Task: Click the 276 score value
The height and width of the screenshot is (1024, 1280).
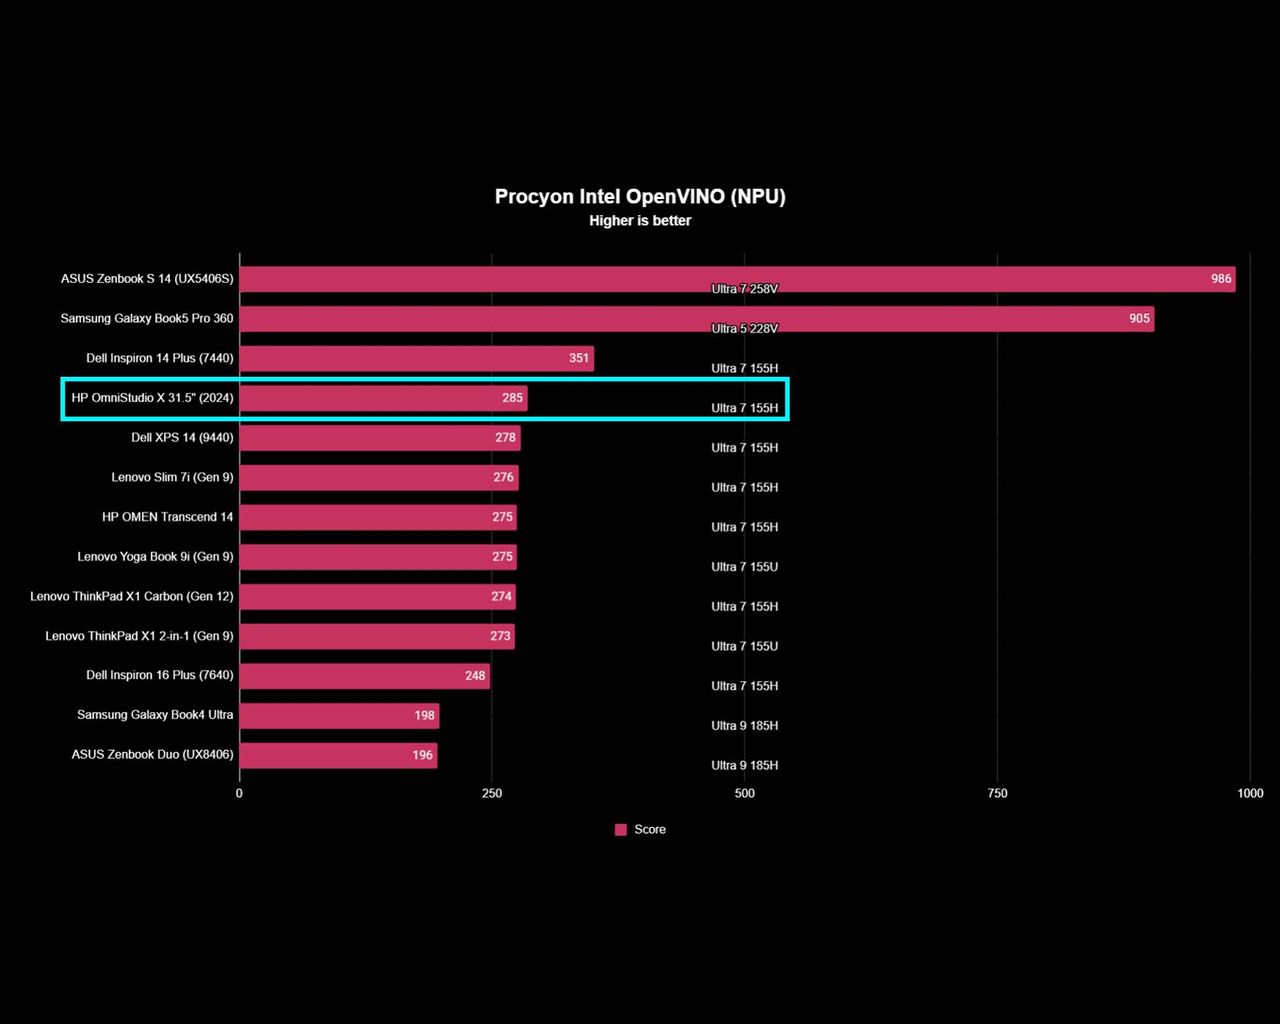Action: [x=503, y=477]
